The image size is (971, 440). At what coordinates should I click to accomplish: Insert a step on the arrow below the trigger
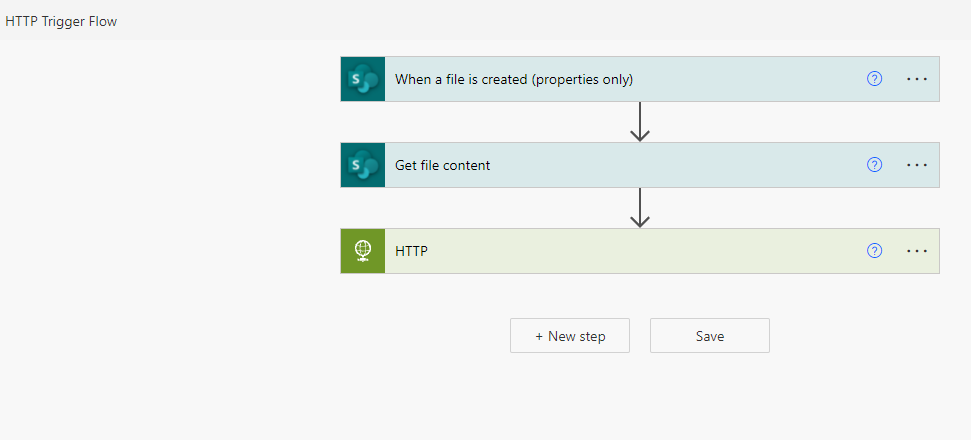tap(640, 122)
